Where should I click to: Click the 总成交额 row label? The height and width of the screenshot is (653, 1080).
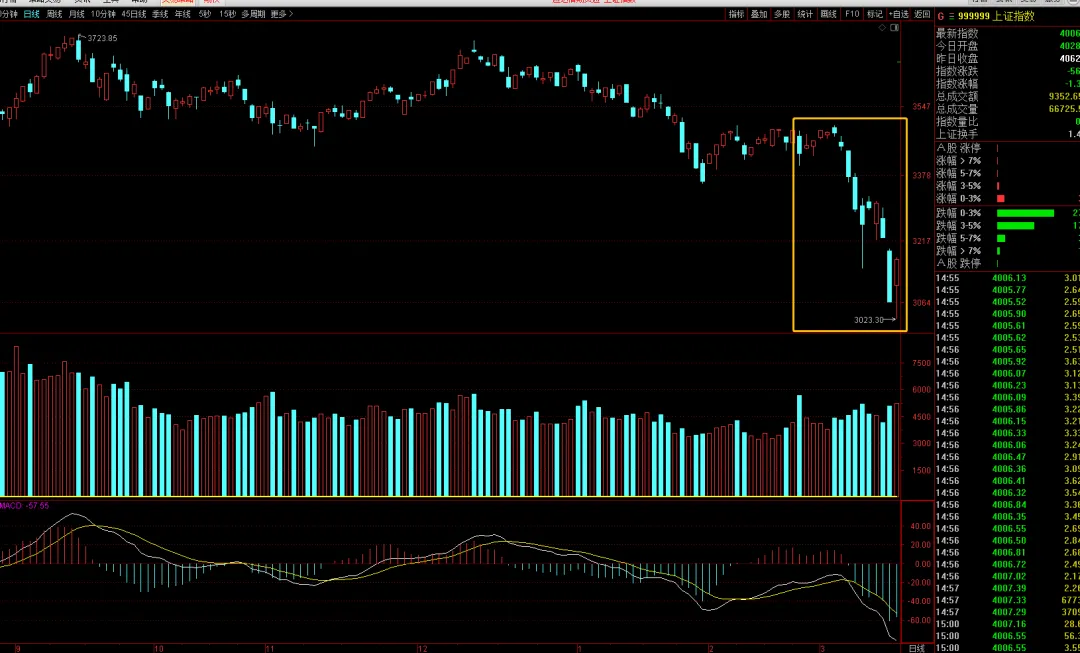[957, 96]
